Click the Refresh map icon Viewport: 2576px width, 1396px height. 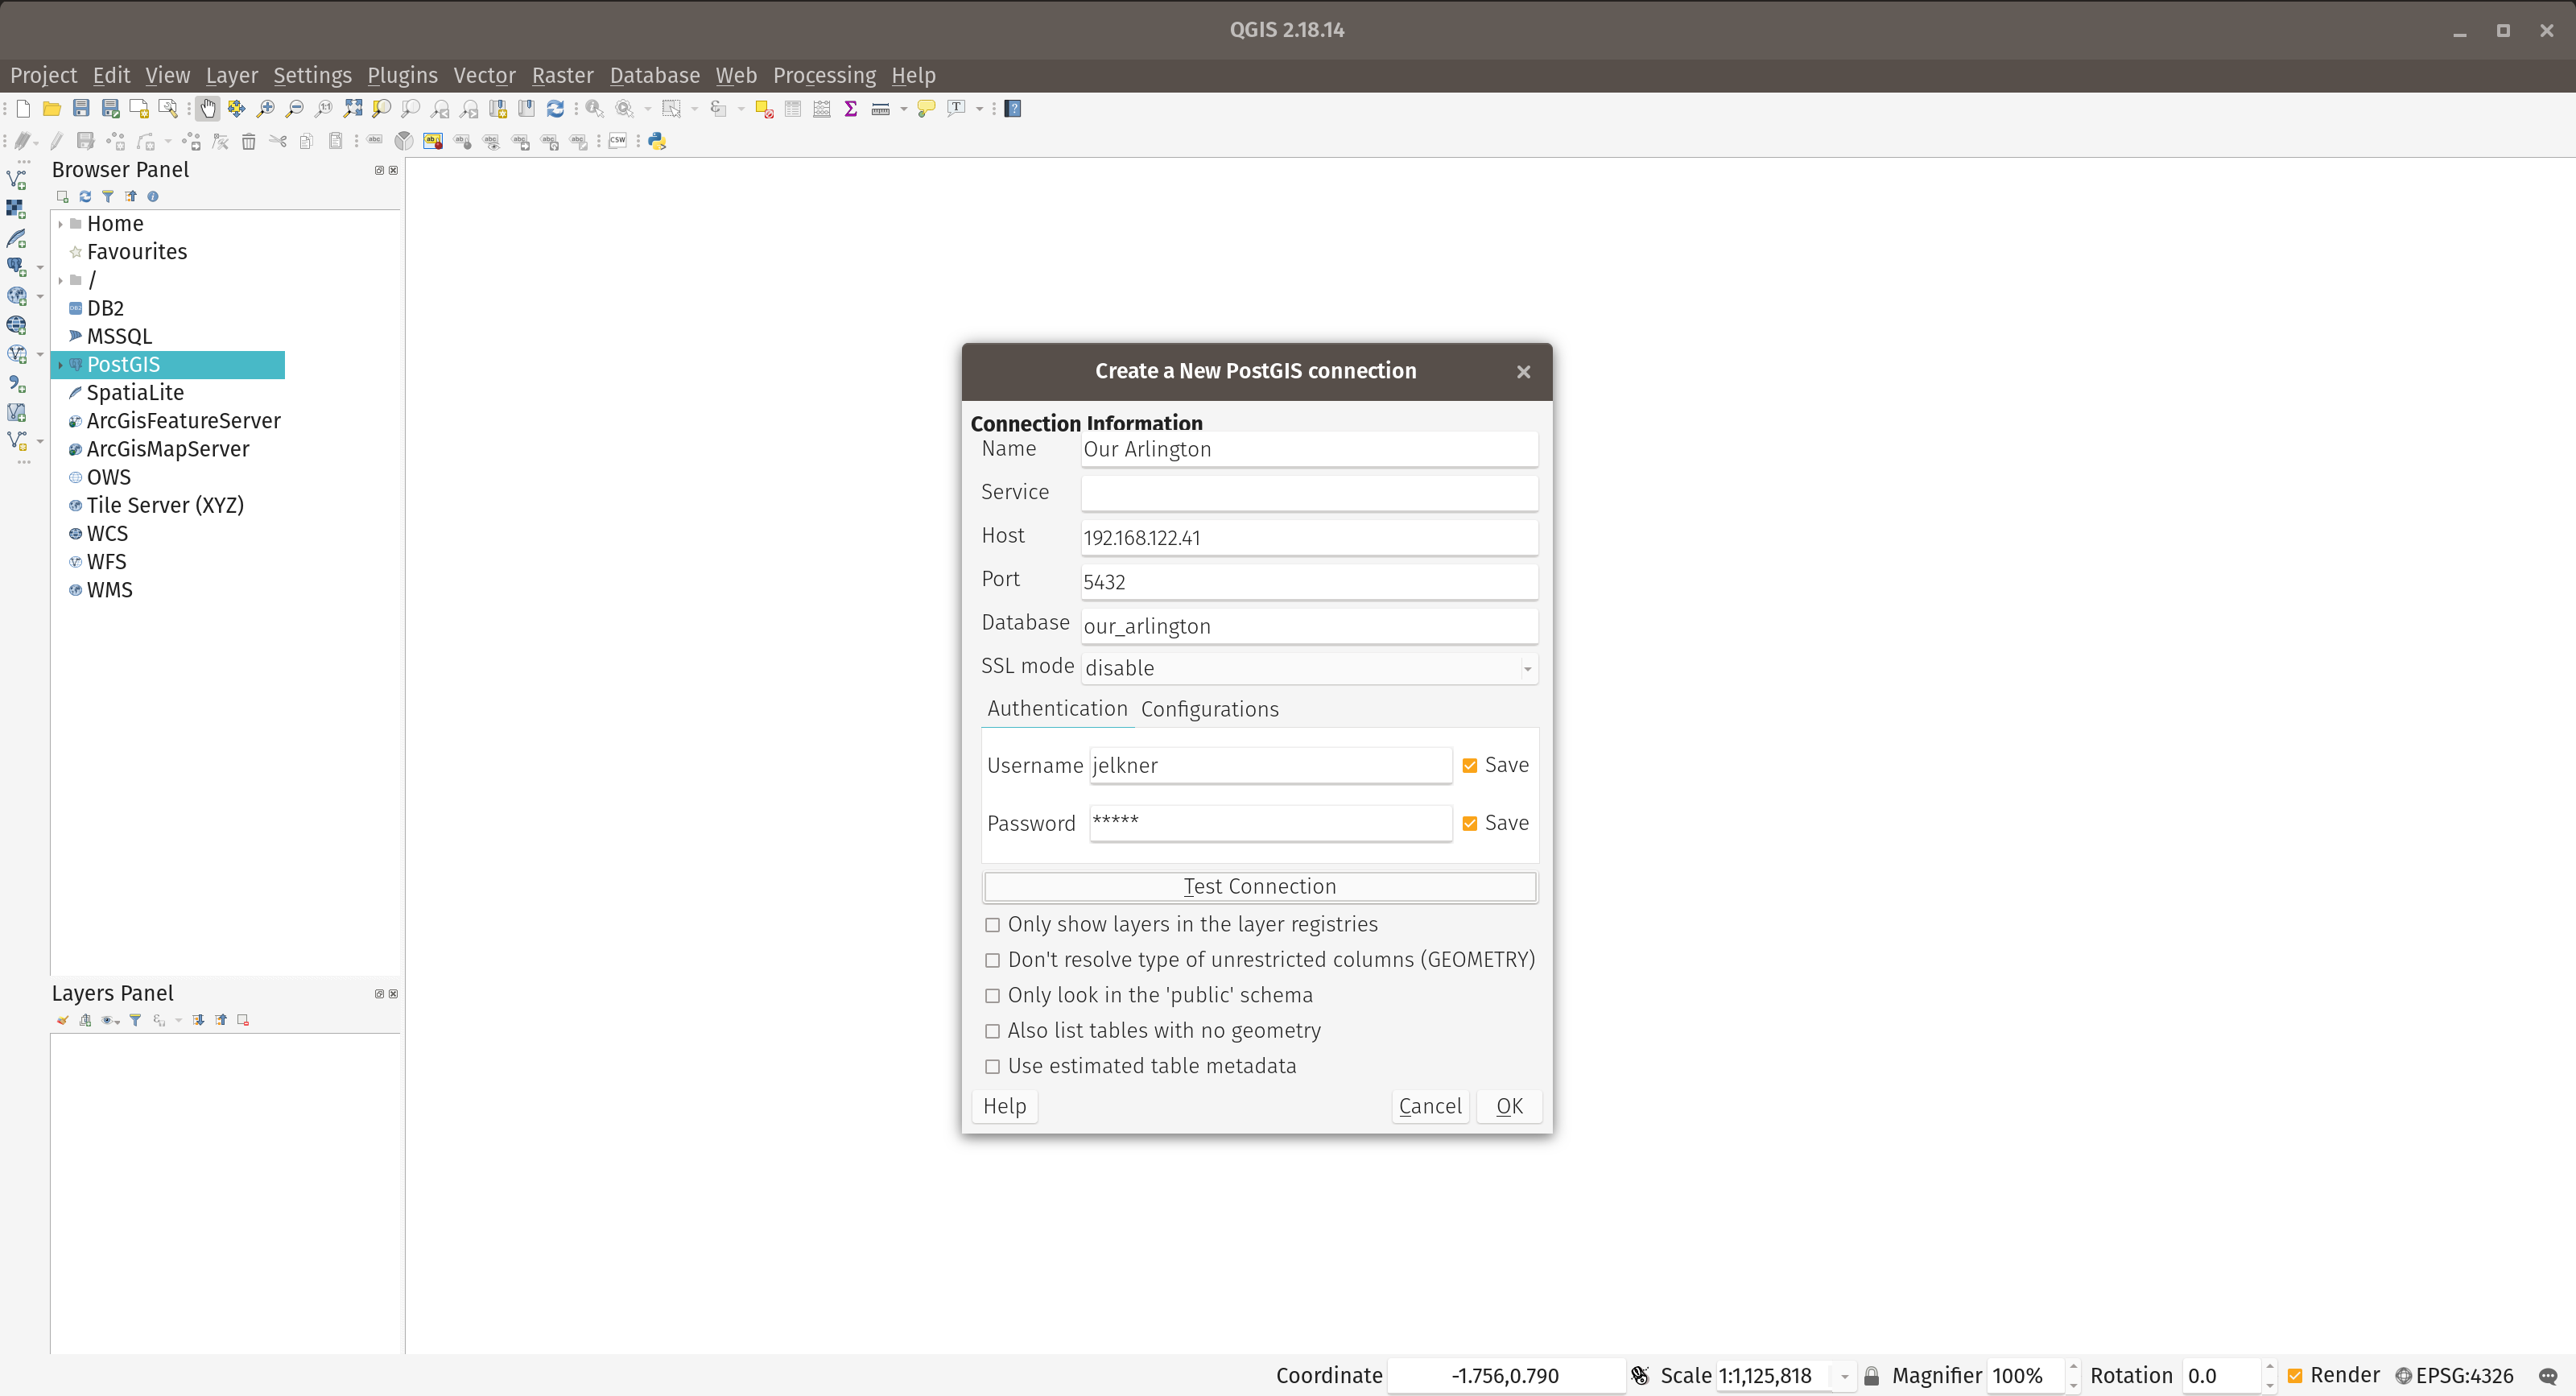point(555,109)
